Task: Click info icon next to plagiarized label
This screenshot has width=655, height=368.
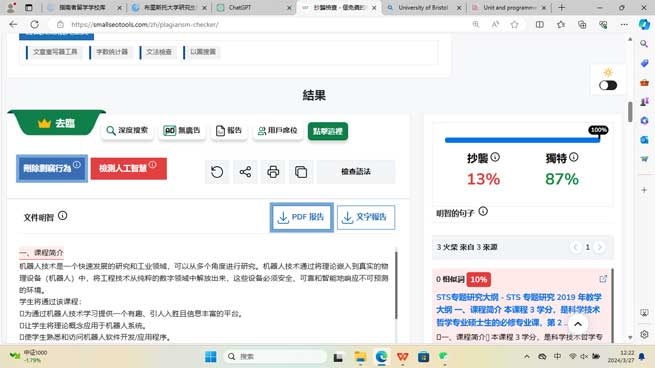Action: [495, 157]
